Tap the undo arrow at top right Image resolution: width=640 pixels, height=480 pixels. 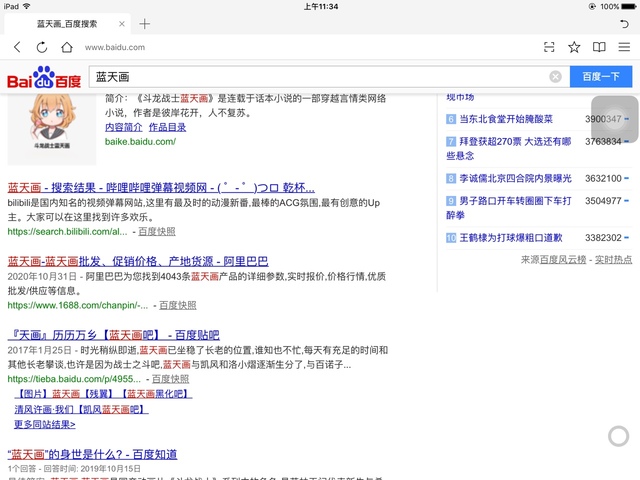coord(625,23)
